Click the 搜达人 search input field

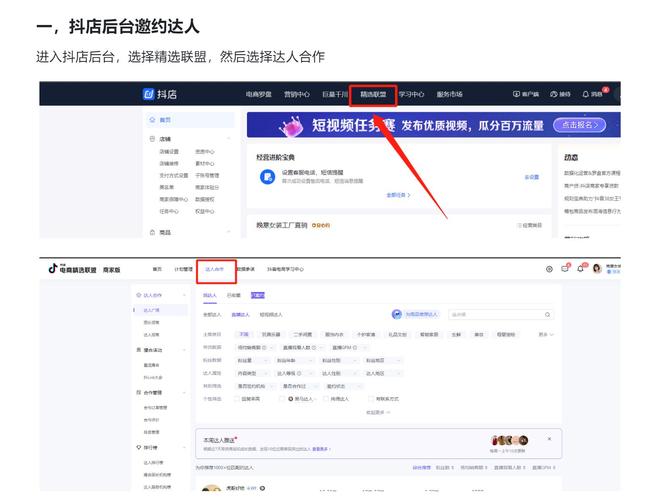(490, 314)
